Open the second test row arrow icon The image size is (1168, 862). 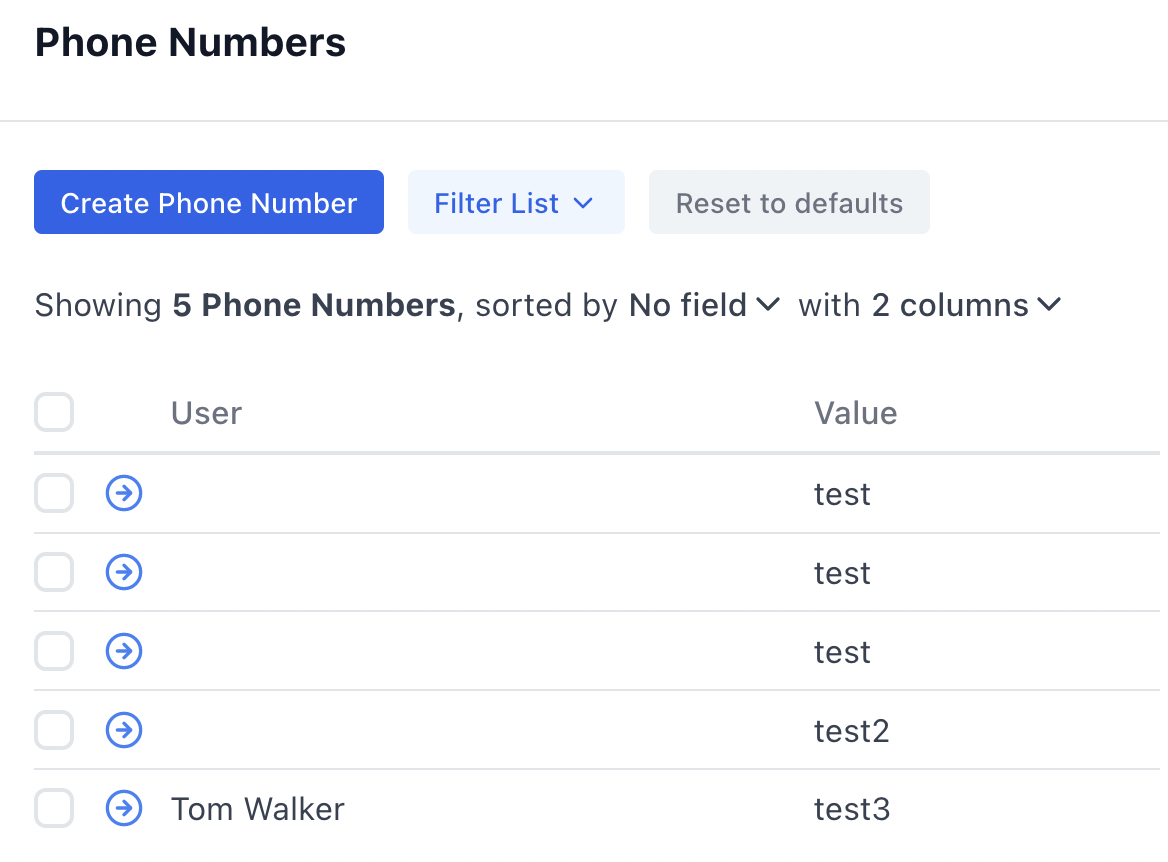124,572
